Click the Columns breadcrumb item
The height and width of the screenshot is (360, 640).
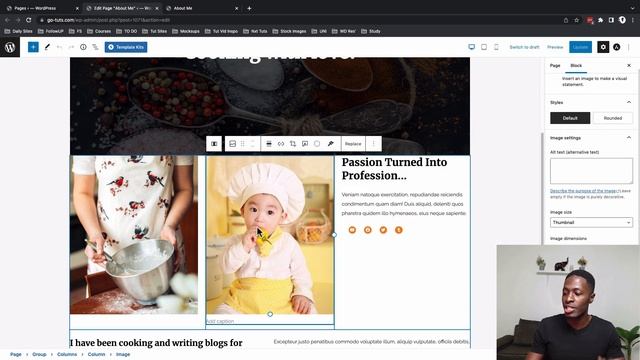(x=67, y=354)
